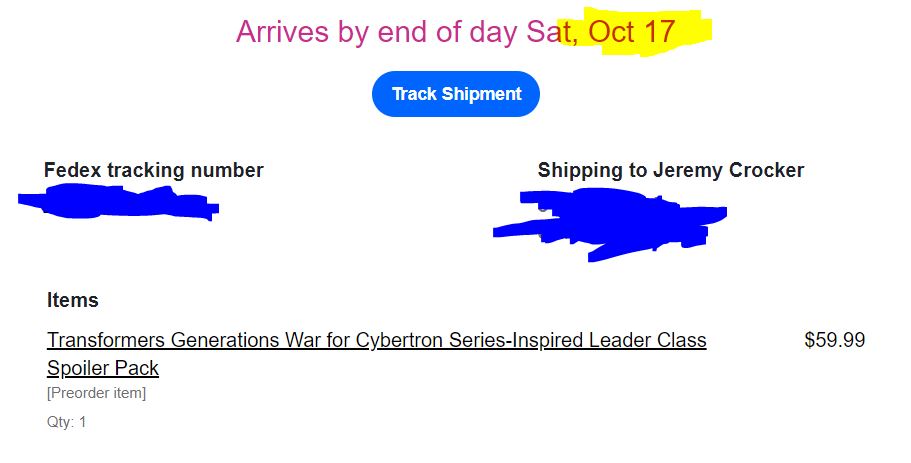Screen dimensions: 911x463
Task: Click the Arrives by end of day heading
Action: [x=456, y=31]
